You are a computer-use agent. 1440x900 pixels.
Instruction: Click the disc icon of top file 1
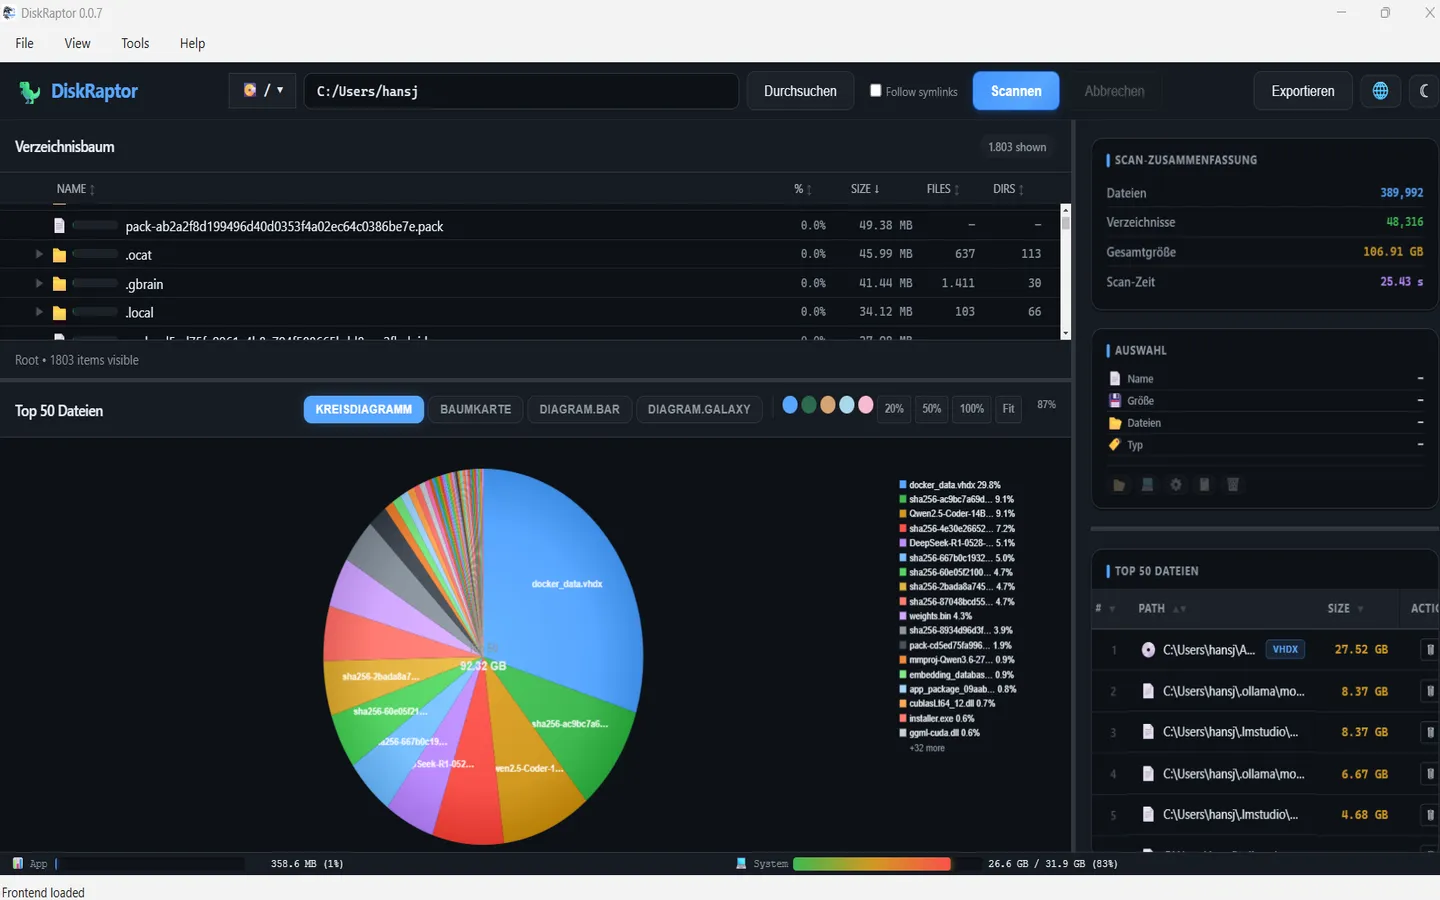(1148, 650)
